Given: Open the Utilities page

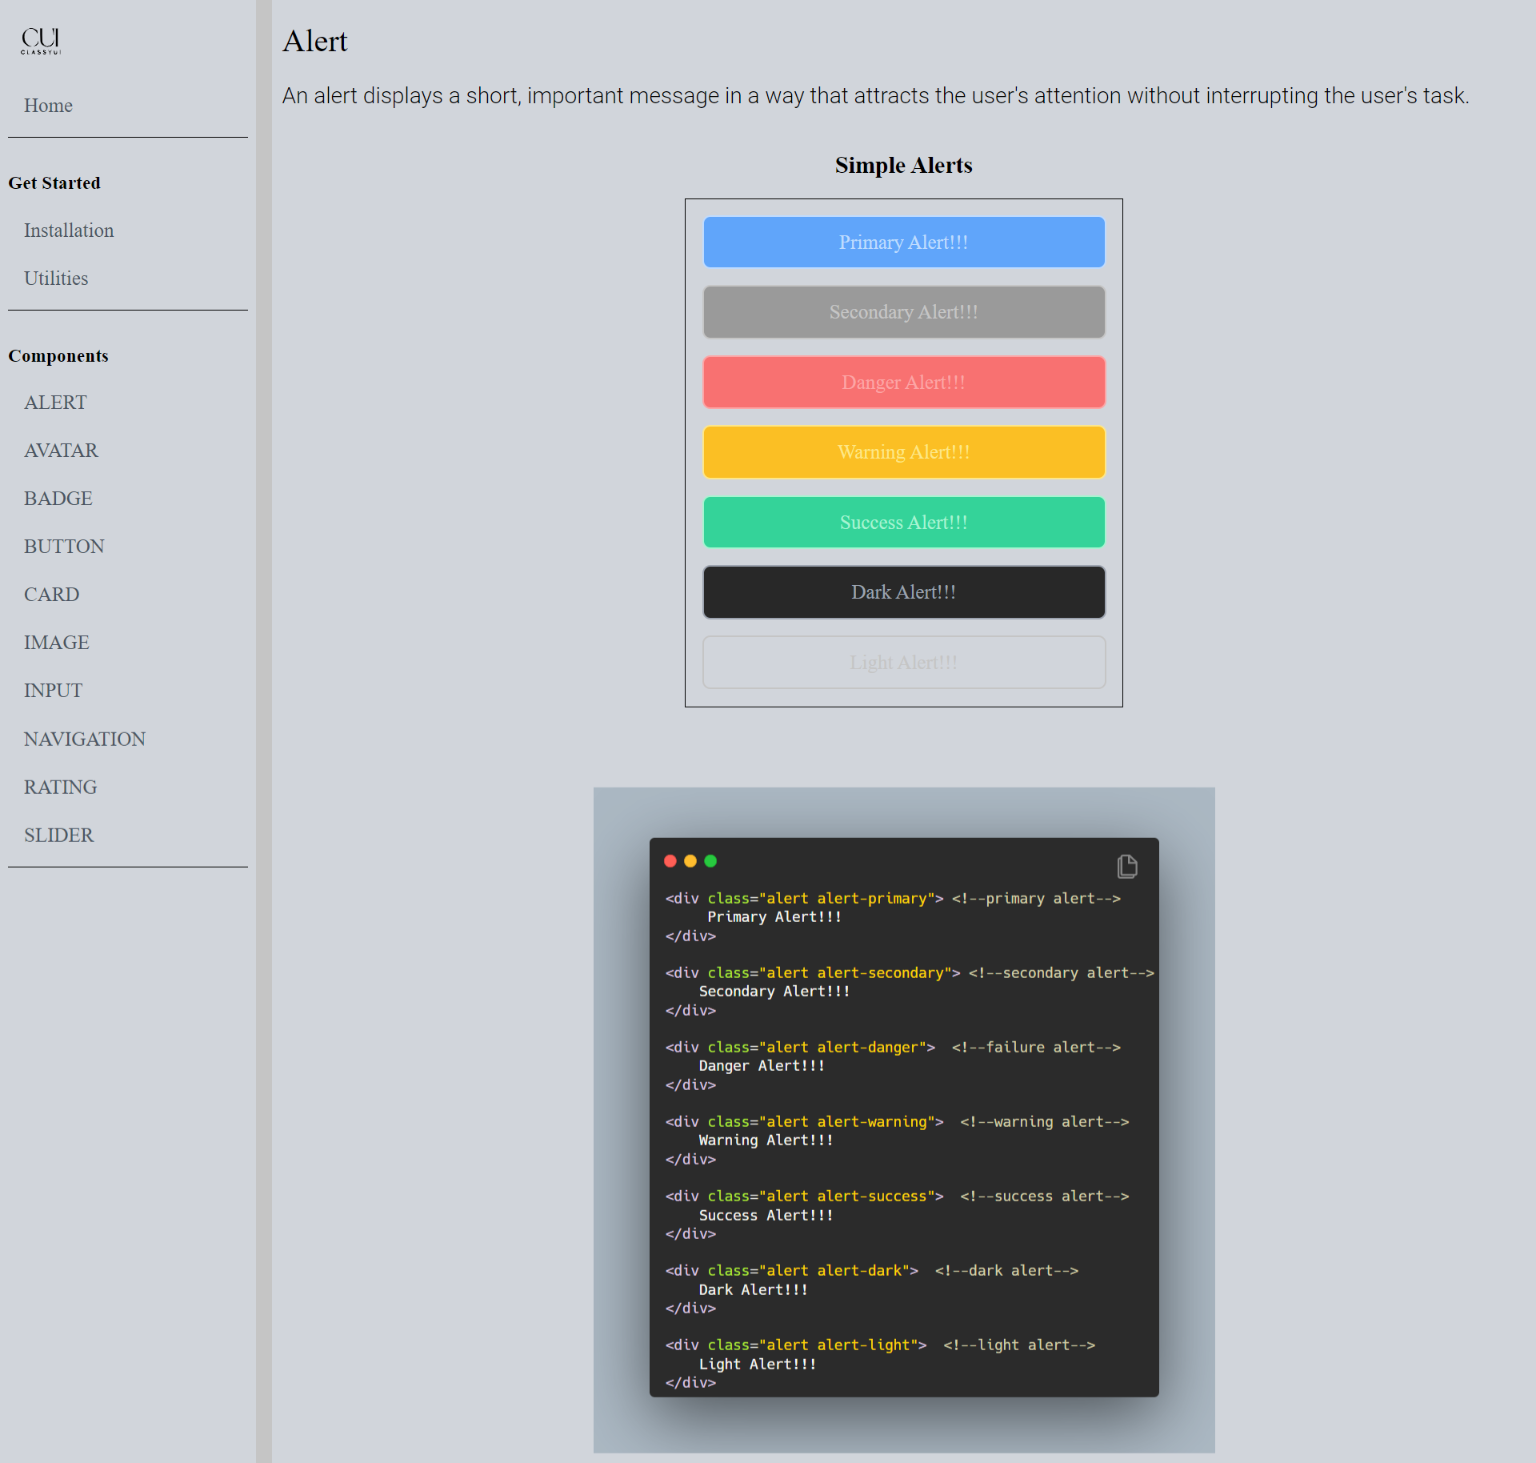Looking at the screenshot, I should click(x=56, y=278).
